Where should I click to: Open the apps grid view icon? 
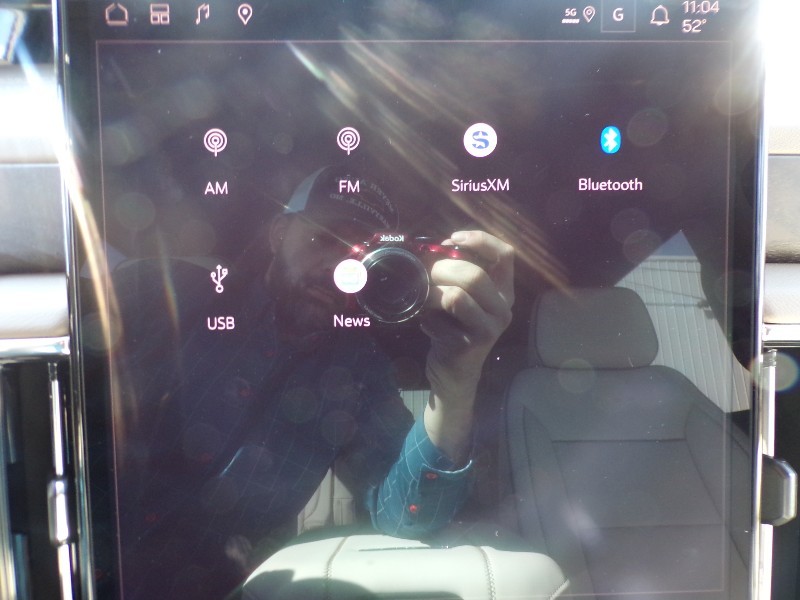point(160,14)
